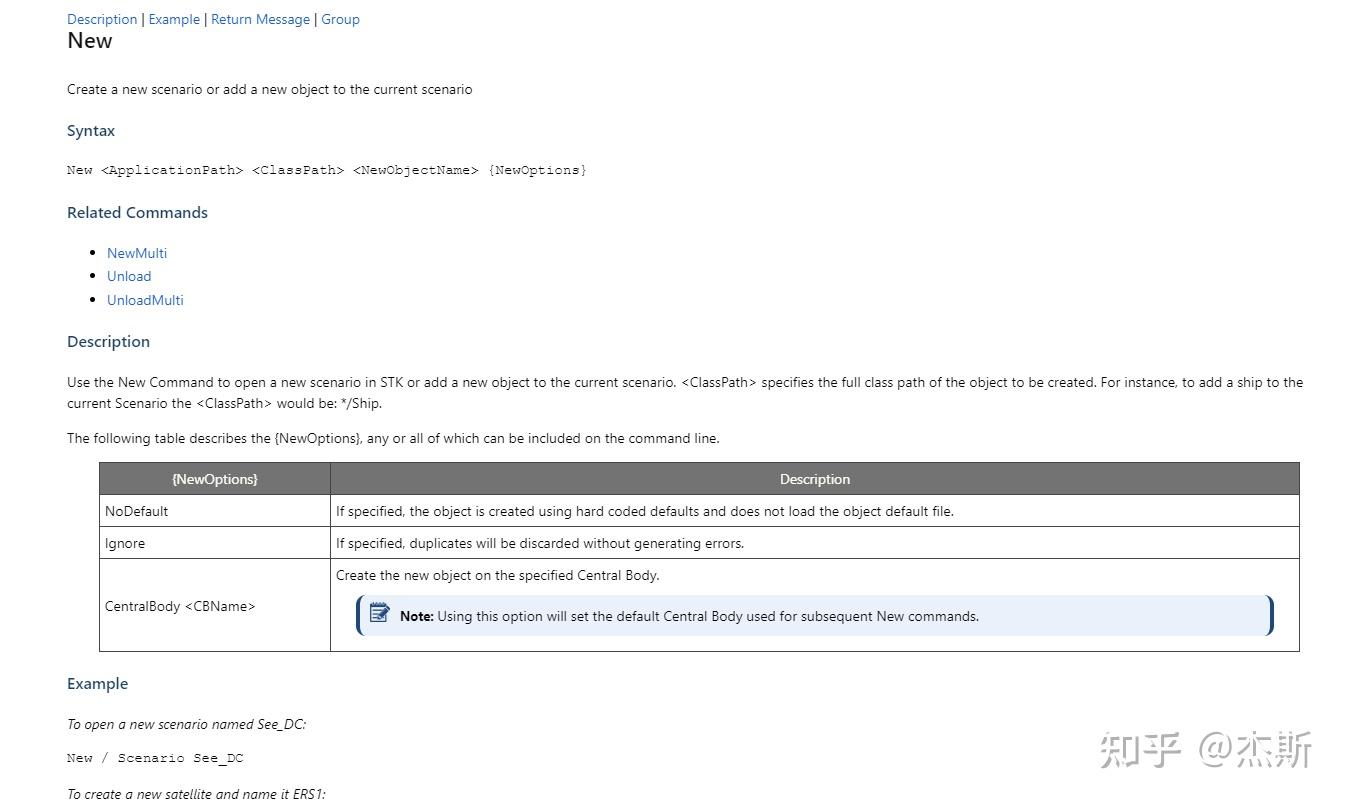Open the Unload related command link

129,276
